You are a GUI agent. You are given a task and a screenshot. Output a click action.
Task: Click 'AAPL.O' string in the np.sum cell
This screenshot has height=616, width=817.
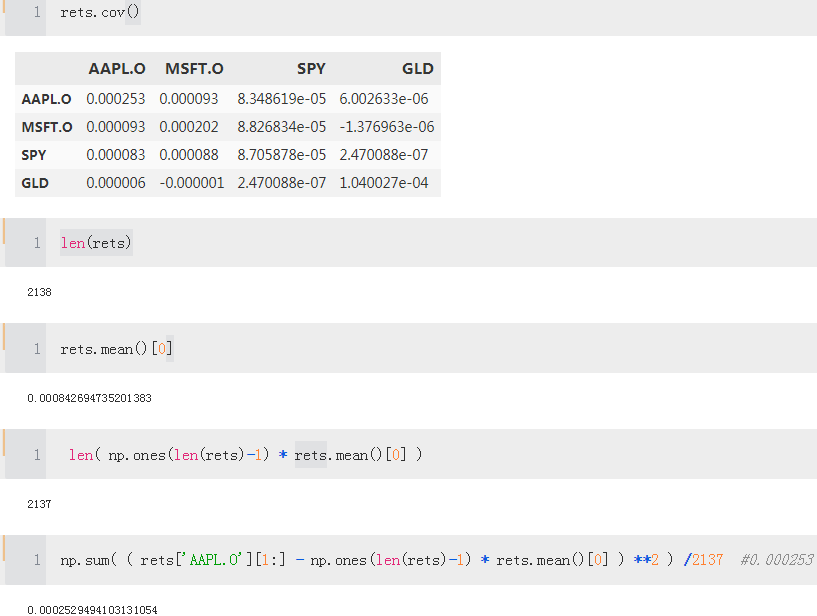[x=212, y=560]
